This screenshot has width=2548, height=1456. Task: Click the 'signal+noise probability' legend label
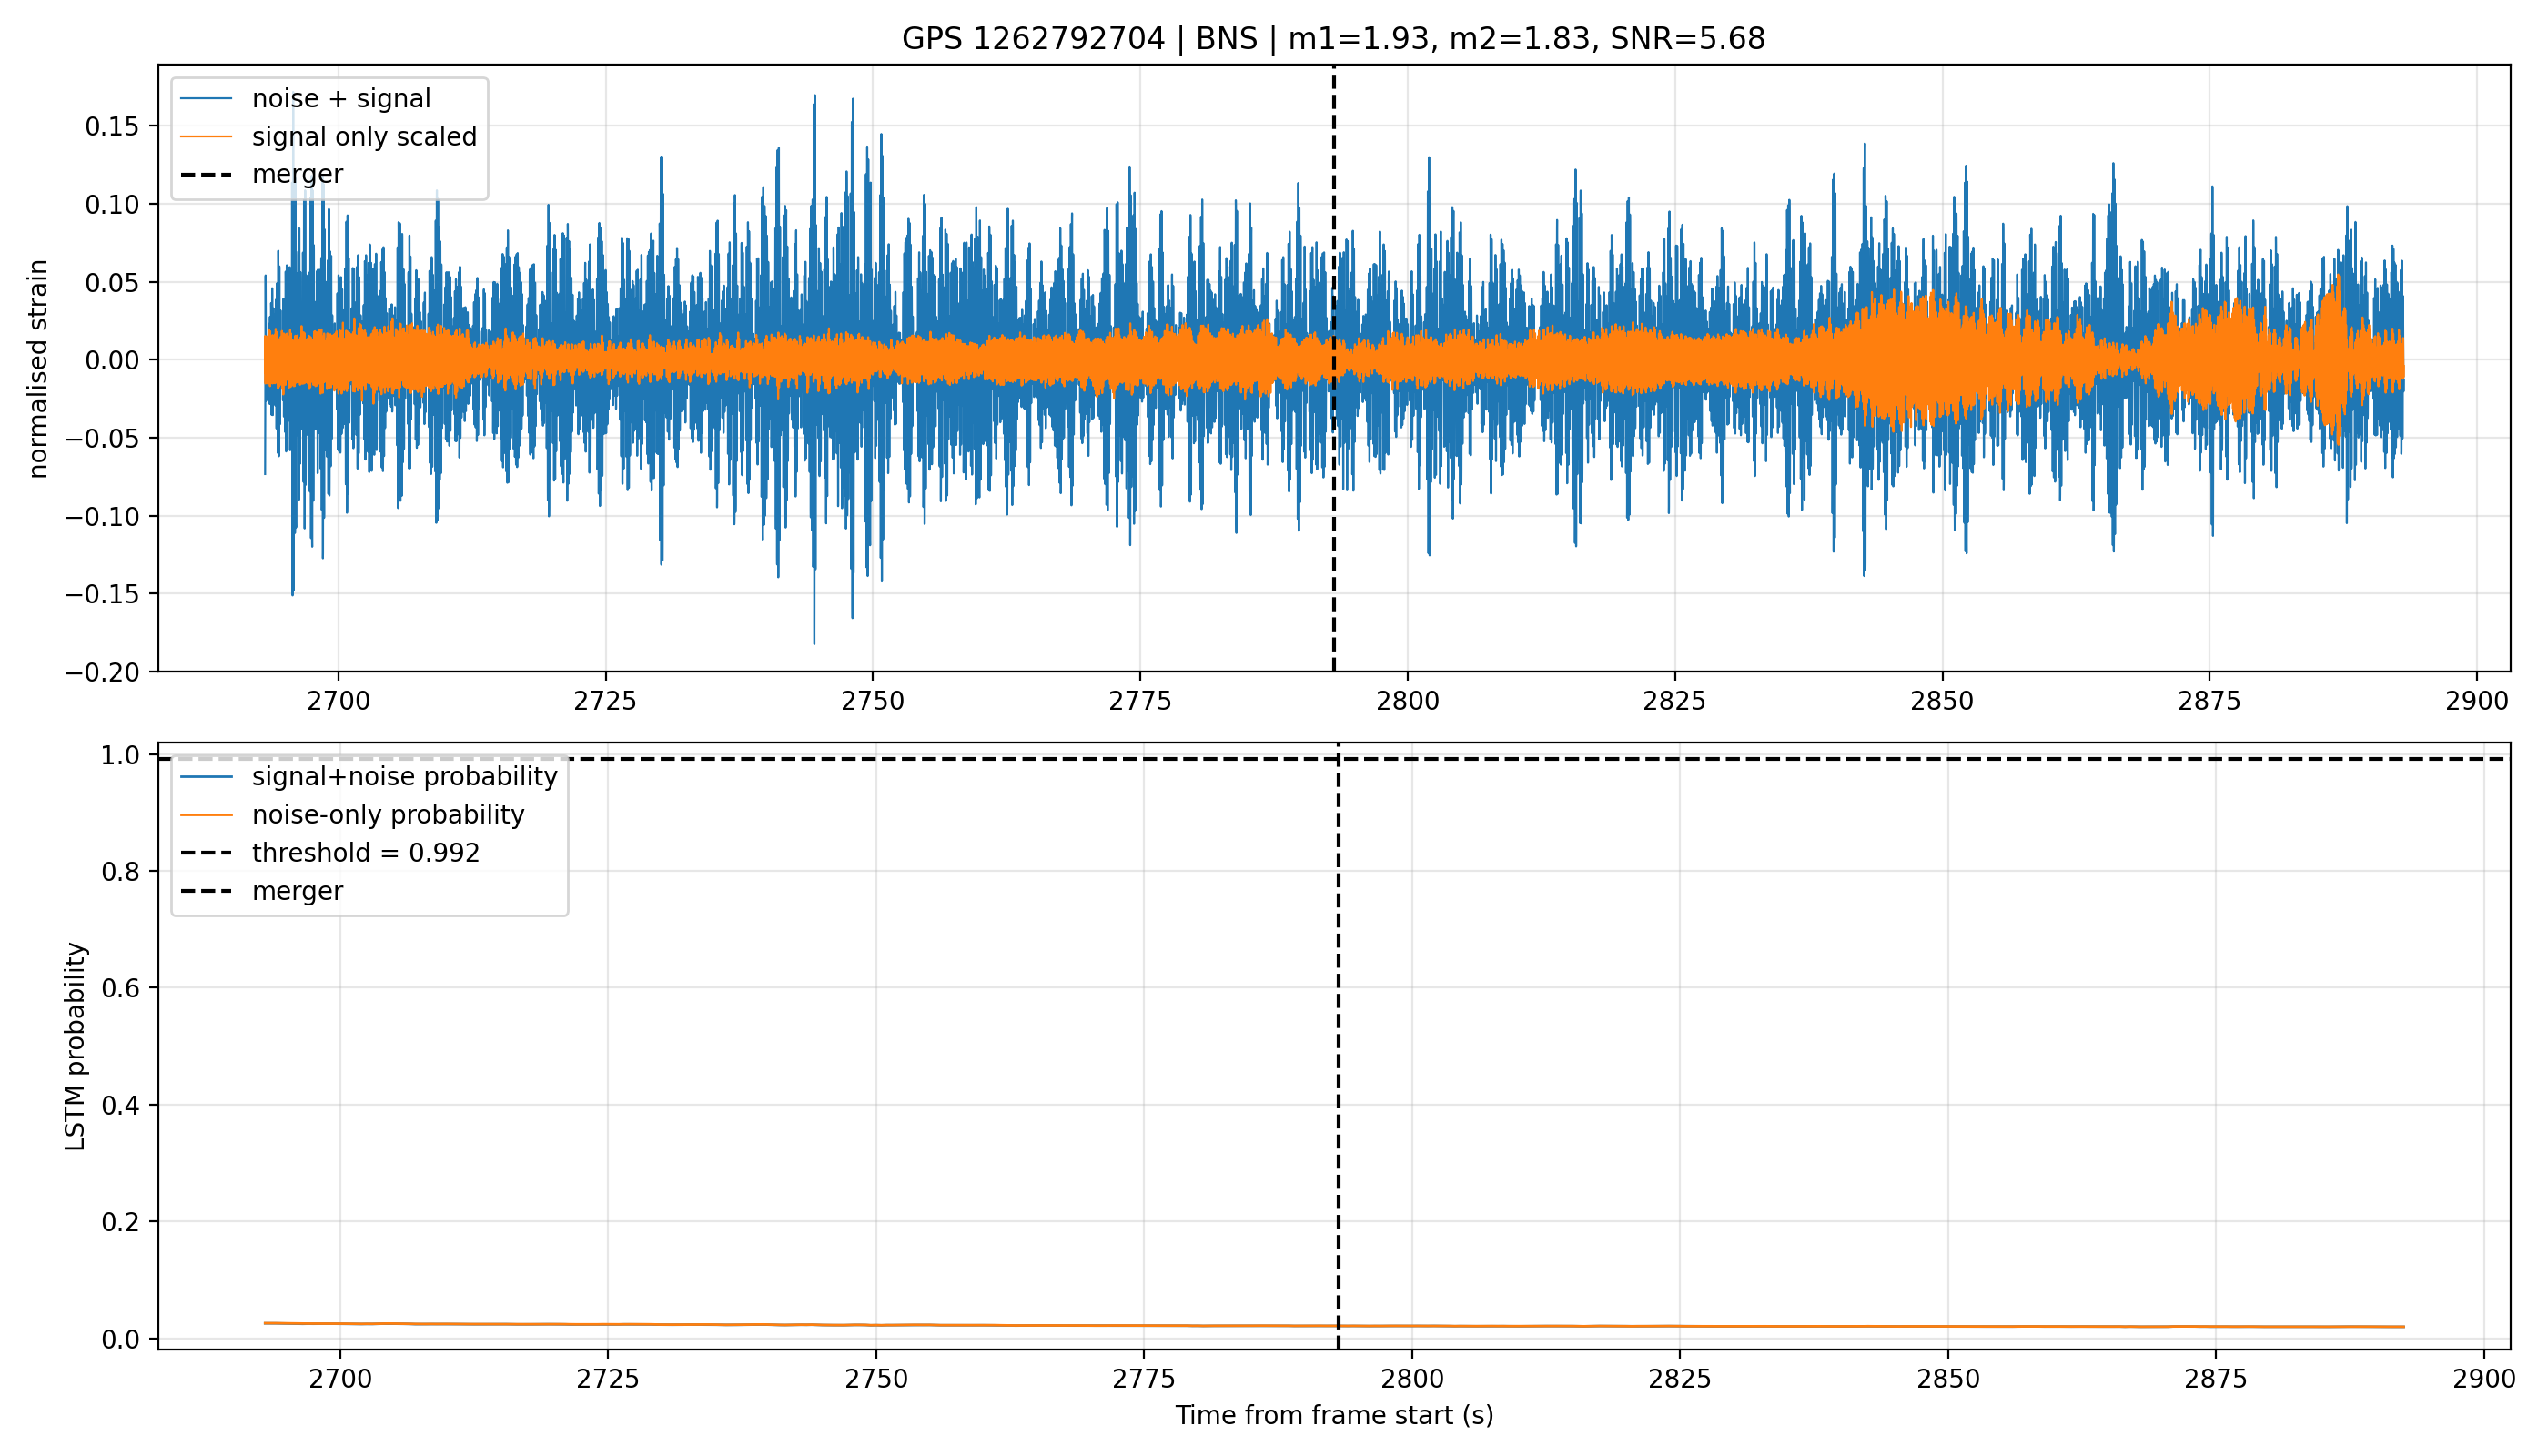point(368,777)
